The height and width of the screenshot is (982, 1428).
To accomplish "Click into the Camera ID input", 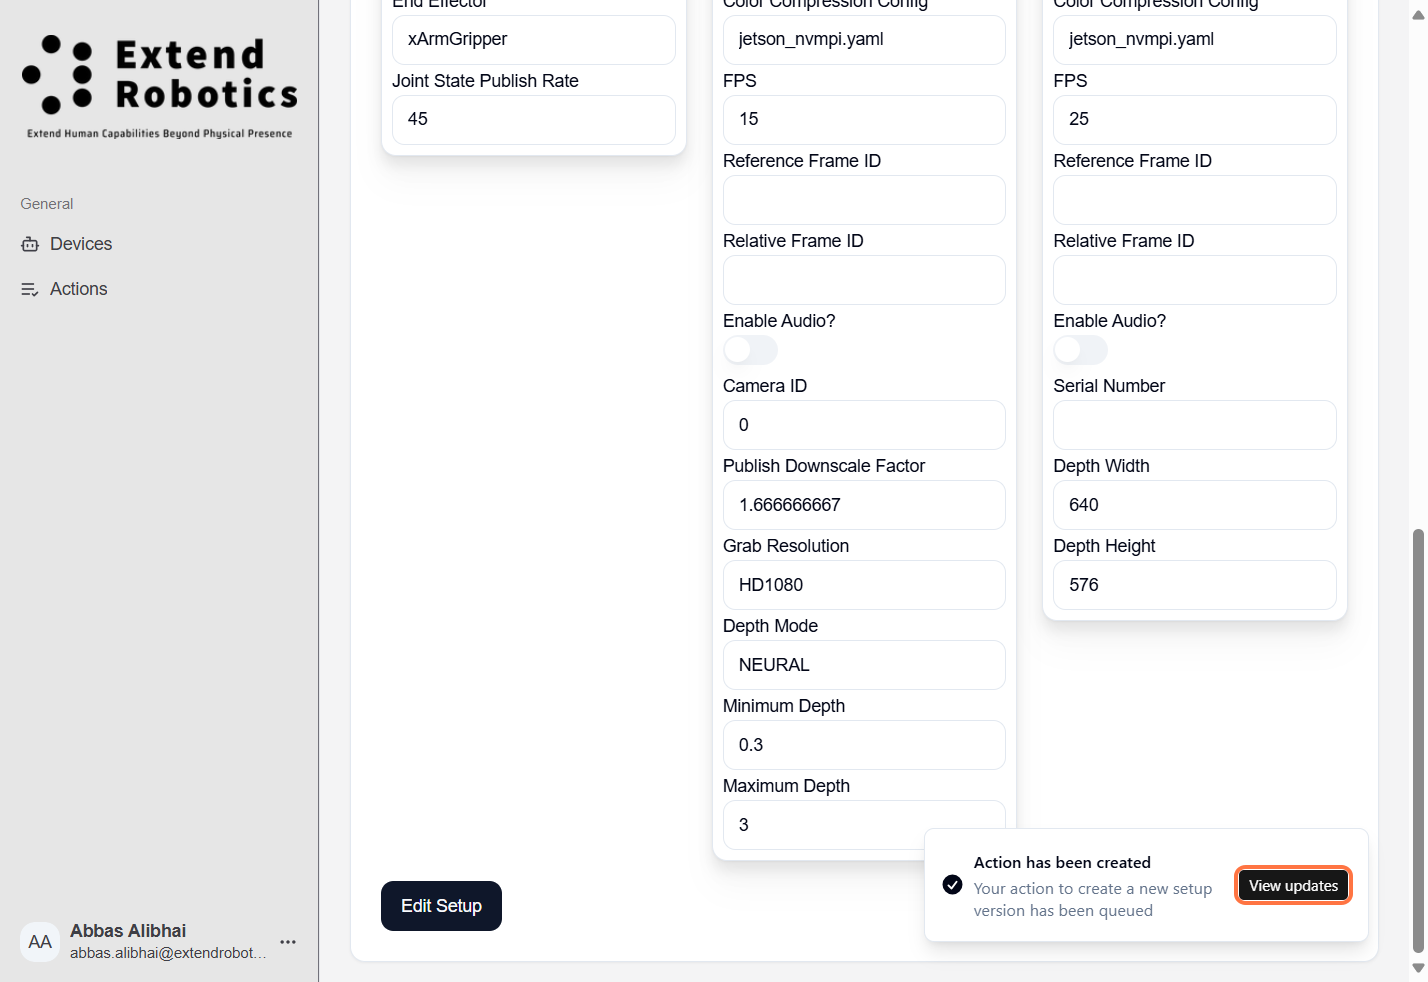I will [x=864, y=425].
